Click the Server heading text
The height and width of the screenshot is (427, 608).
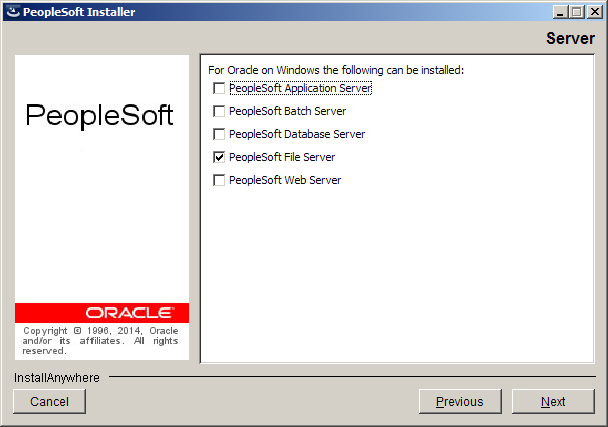point(570,38)
